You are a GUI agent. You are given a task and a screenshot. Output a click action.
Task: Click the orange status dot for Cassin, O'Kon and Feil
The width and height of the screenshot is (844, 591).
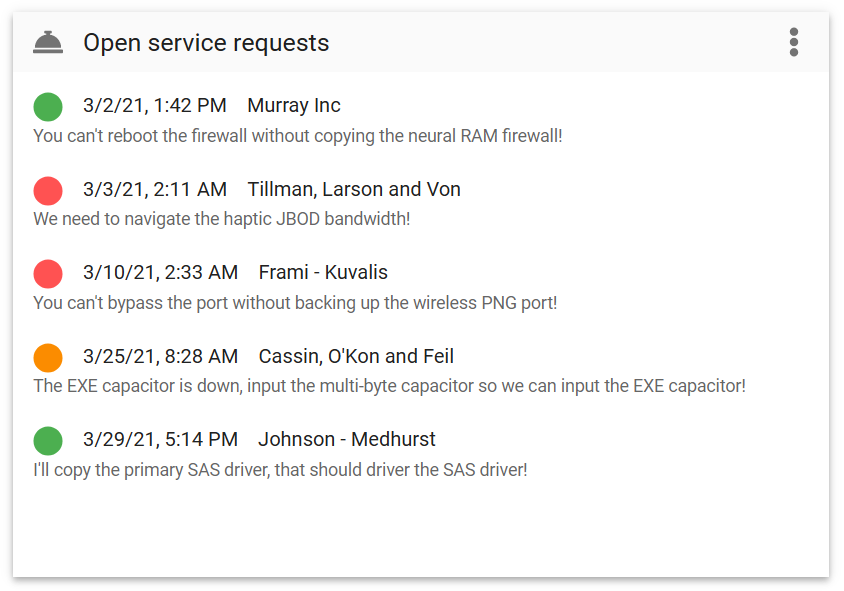48,357
